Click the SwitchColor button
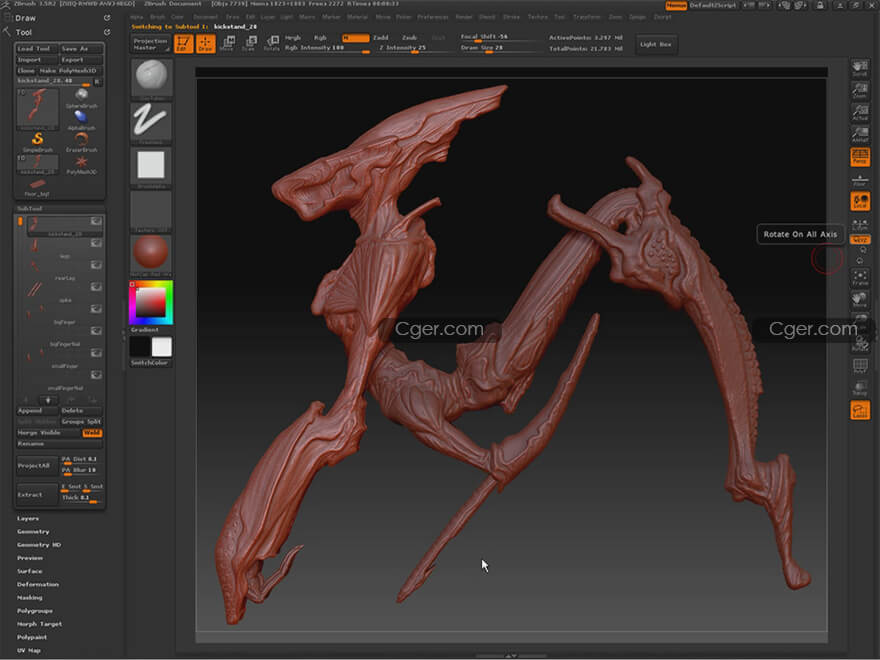880x660 pixels. click(149, 363)
